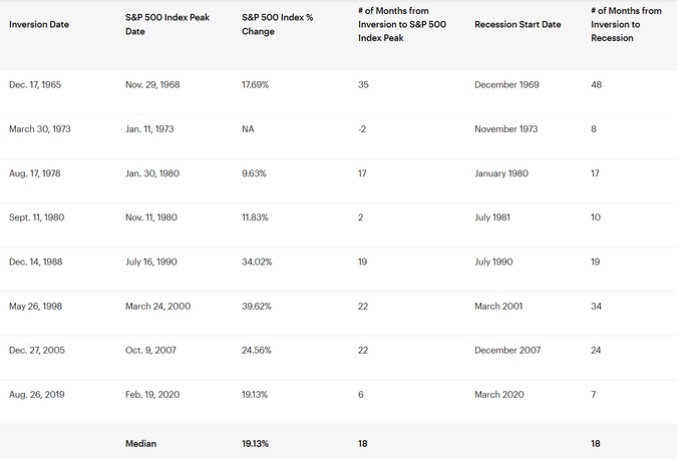Click the Inversion Date column header
The image size is (677, 461).
39,24
